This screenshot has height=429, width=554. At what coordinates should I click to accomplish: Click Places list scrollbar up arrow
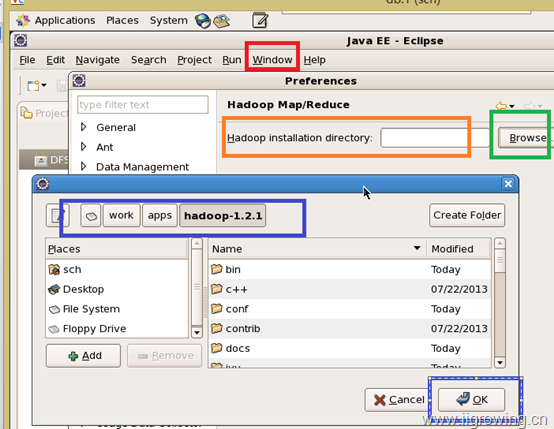pyautogui.click(x=197, y=243)
